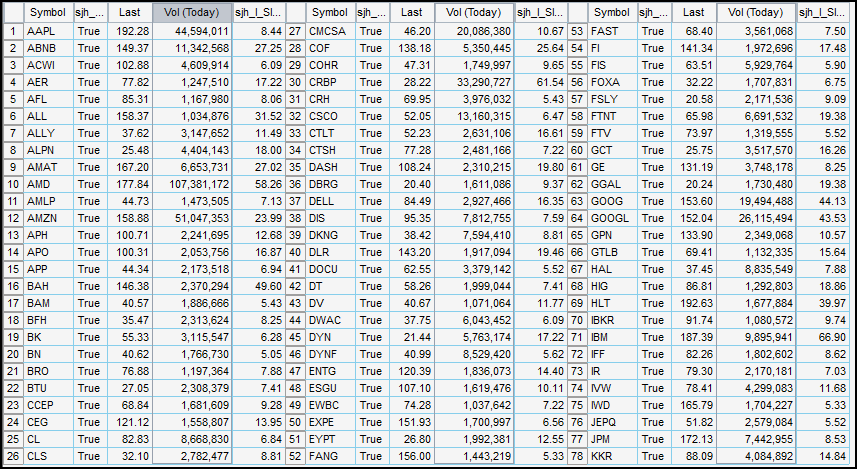Click the Vol (Today) header above 20,086,380
857x469 pixels.
474,12
